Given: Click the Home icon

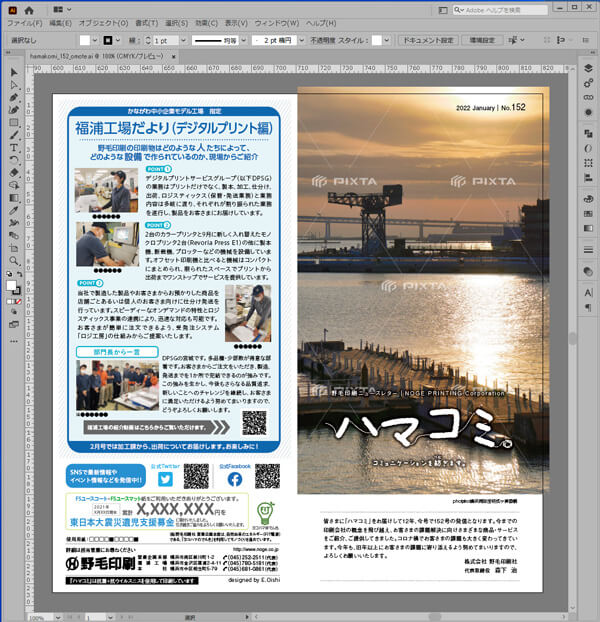Looking at the screenshot, I should 29,10.
